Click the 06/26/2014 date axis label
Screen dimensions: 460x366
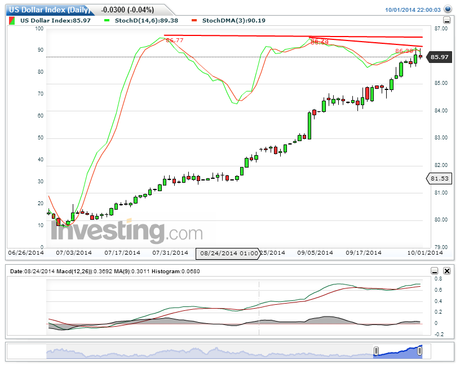coord(26,253)
